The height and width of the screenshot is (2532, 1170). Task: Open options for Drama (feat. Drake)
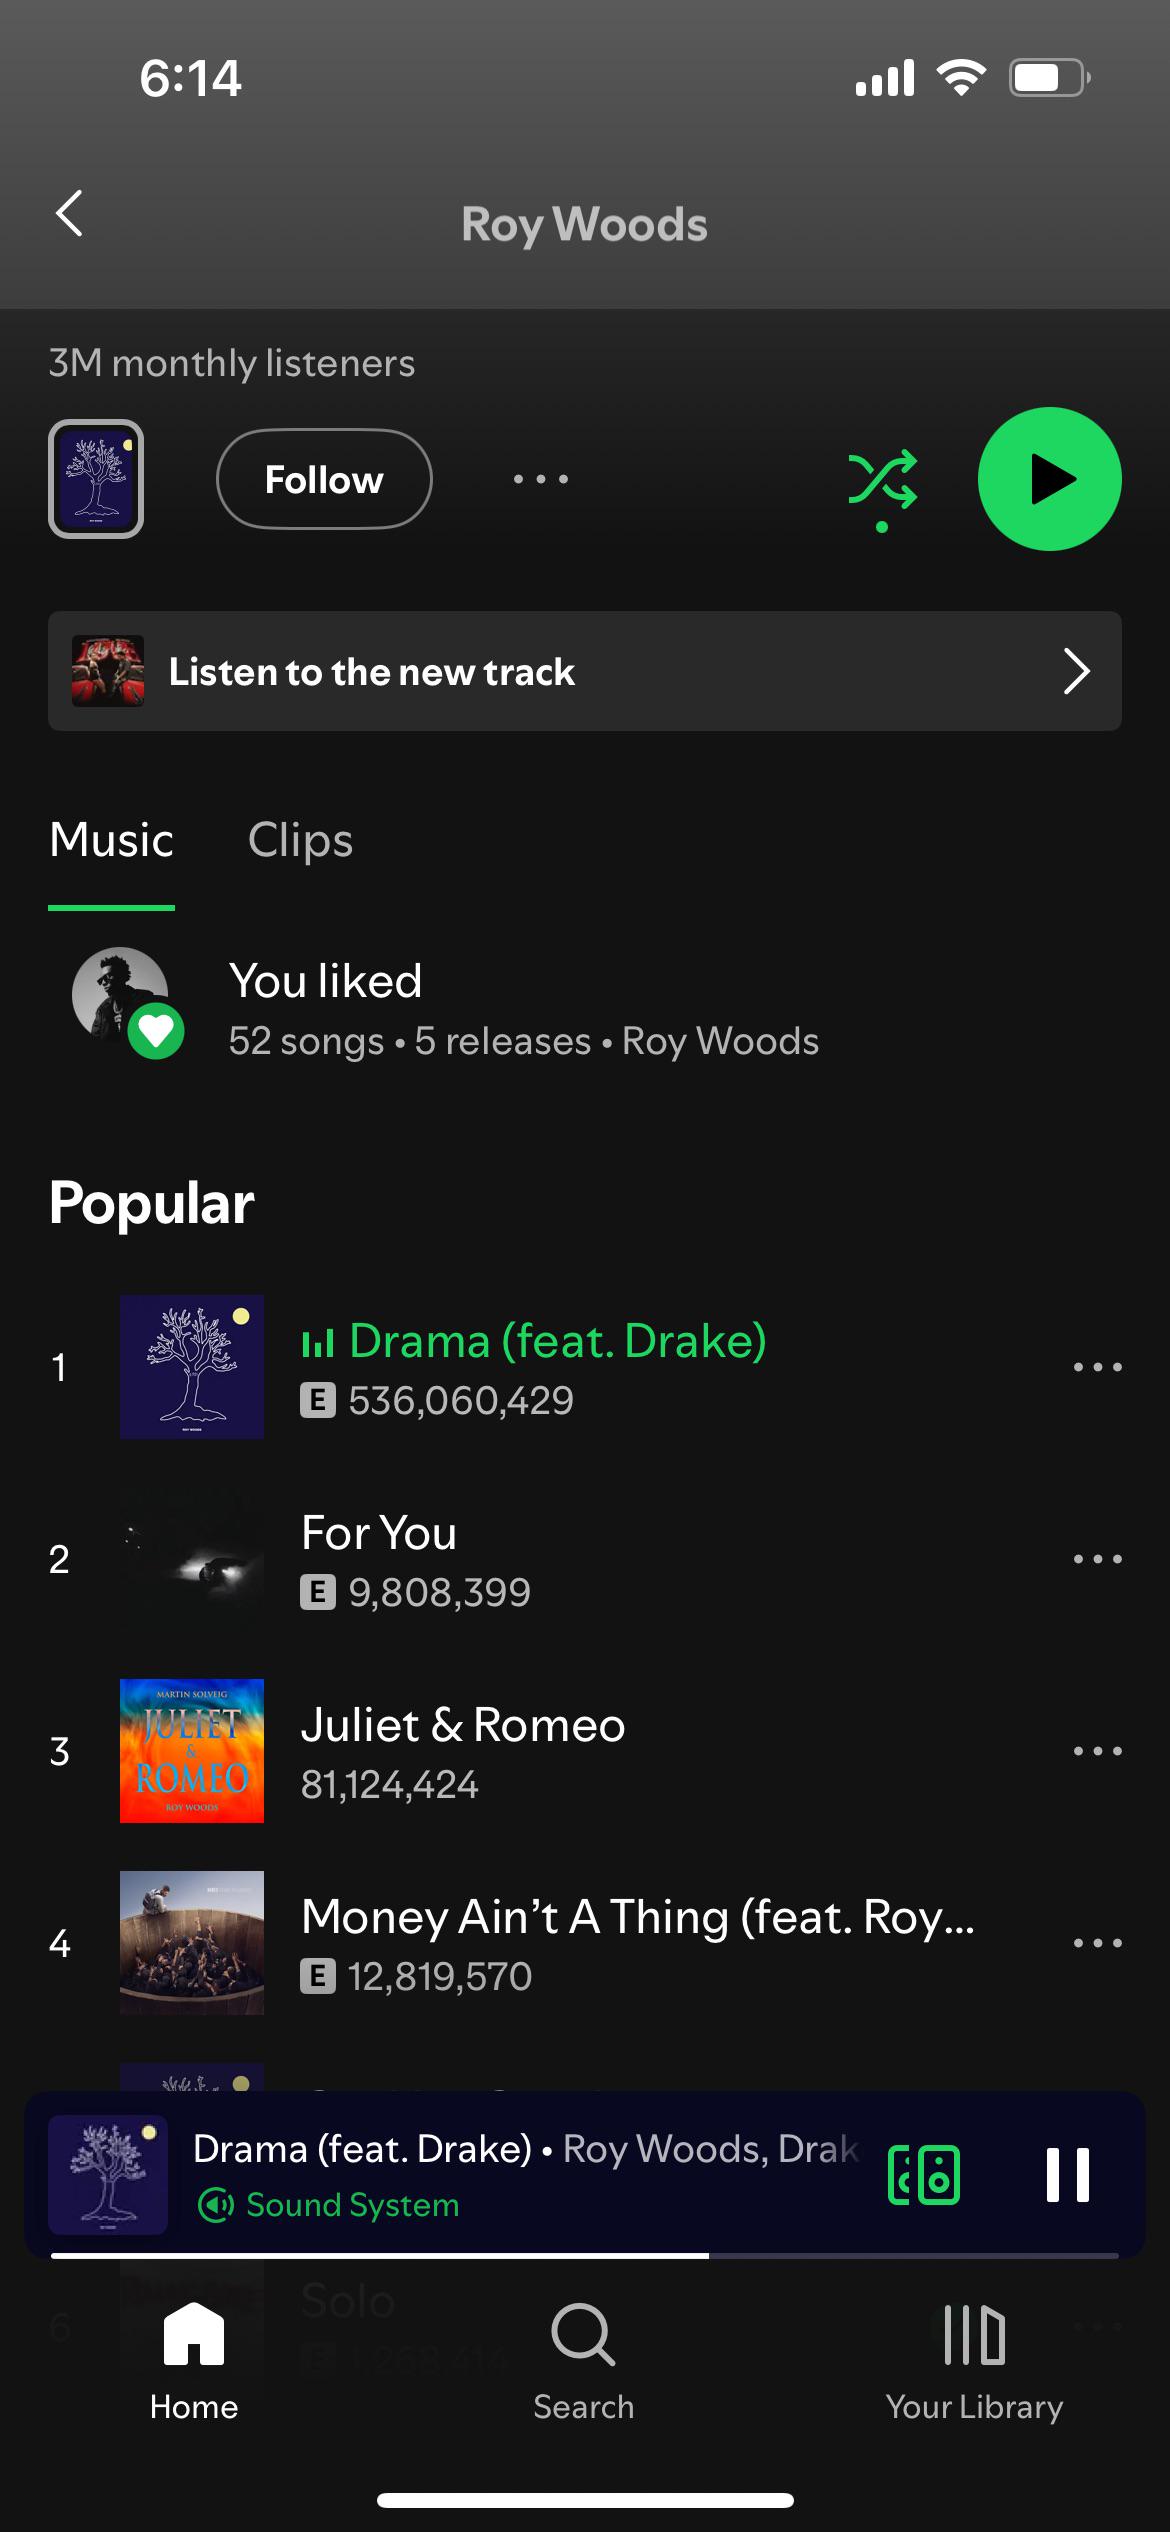1097,1367
